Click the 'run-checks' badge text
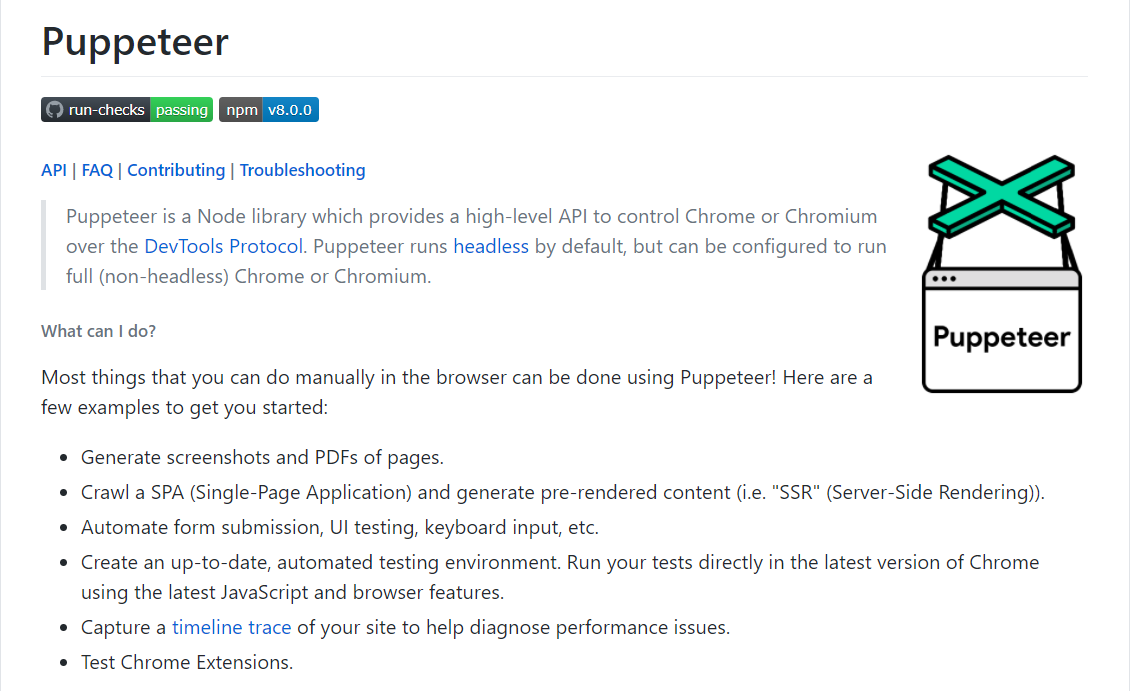This screenshot has width=1130, height=691. (x=107, y=110)
